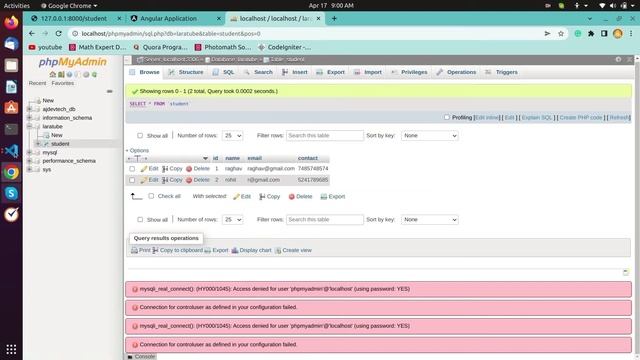The image size is (640, 360).
Task: Click pencil Edit icon for raghav row
Action: click(x=144, y=169)
